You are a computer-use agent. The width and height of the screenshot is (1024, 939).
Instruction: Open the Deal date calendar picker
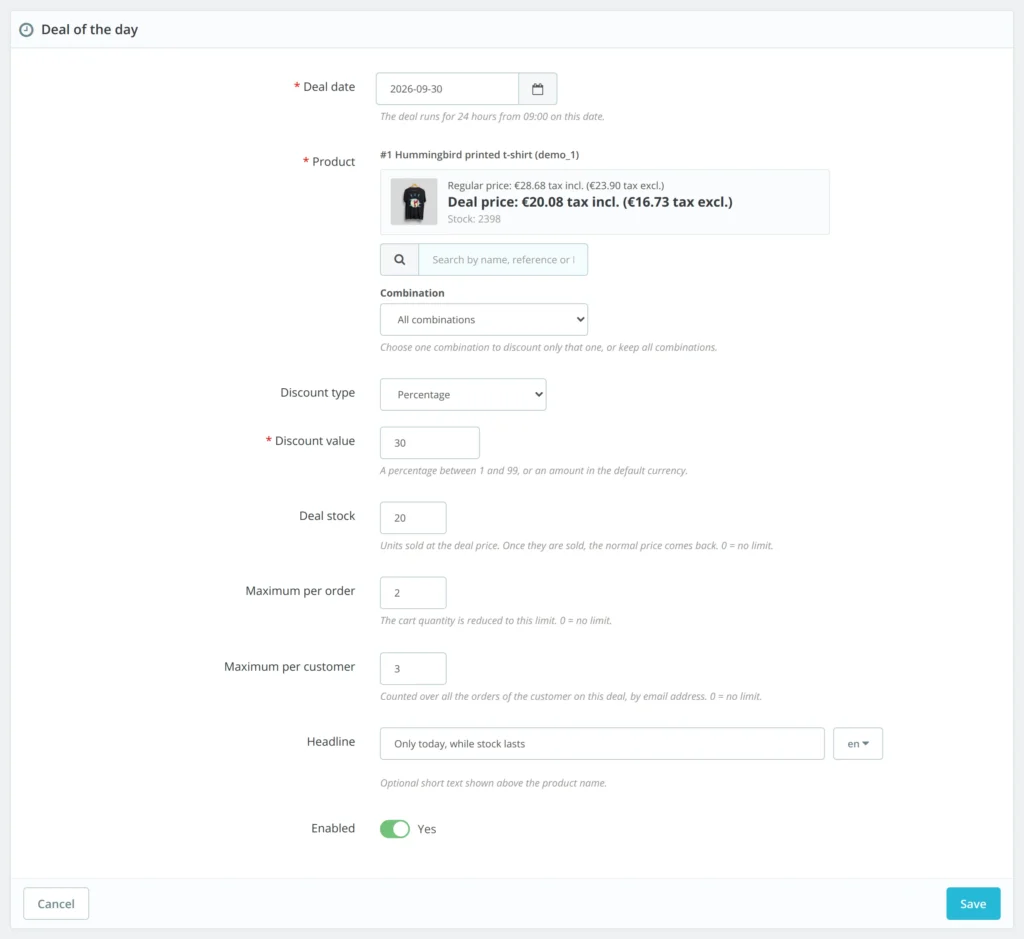point(537,89)
